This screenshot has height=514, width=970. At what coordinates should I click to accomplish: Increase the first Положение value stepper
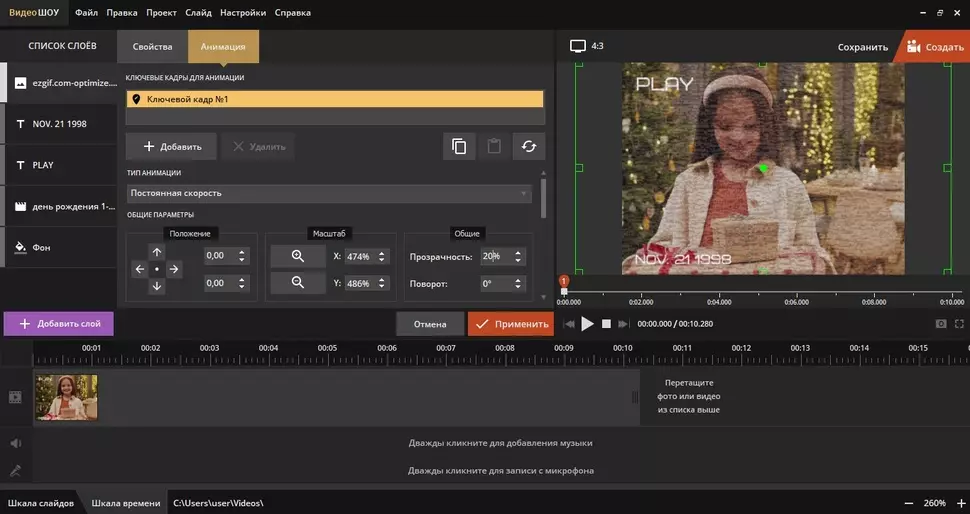242,252
